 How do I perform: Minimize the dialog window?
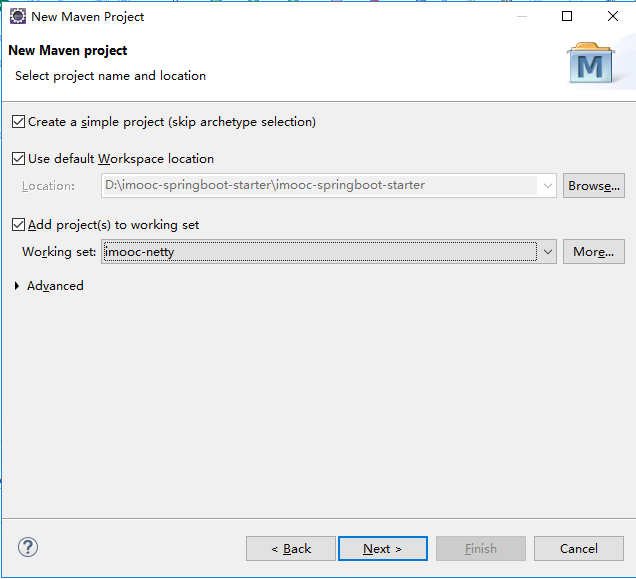pos(521,16)
